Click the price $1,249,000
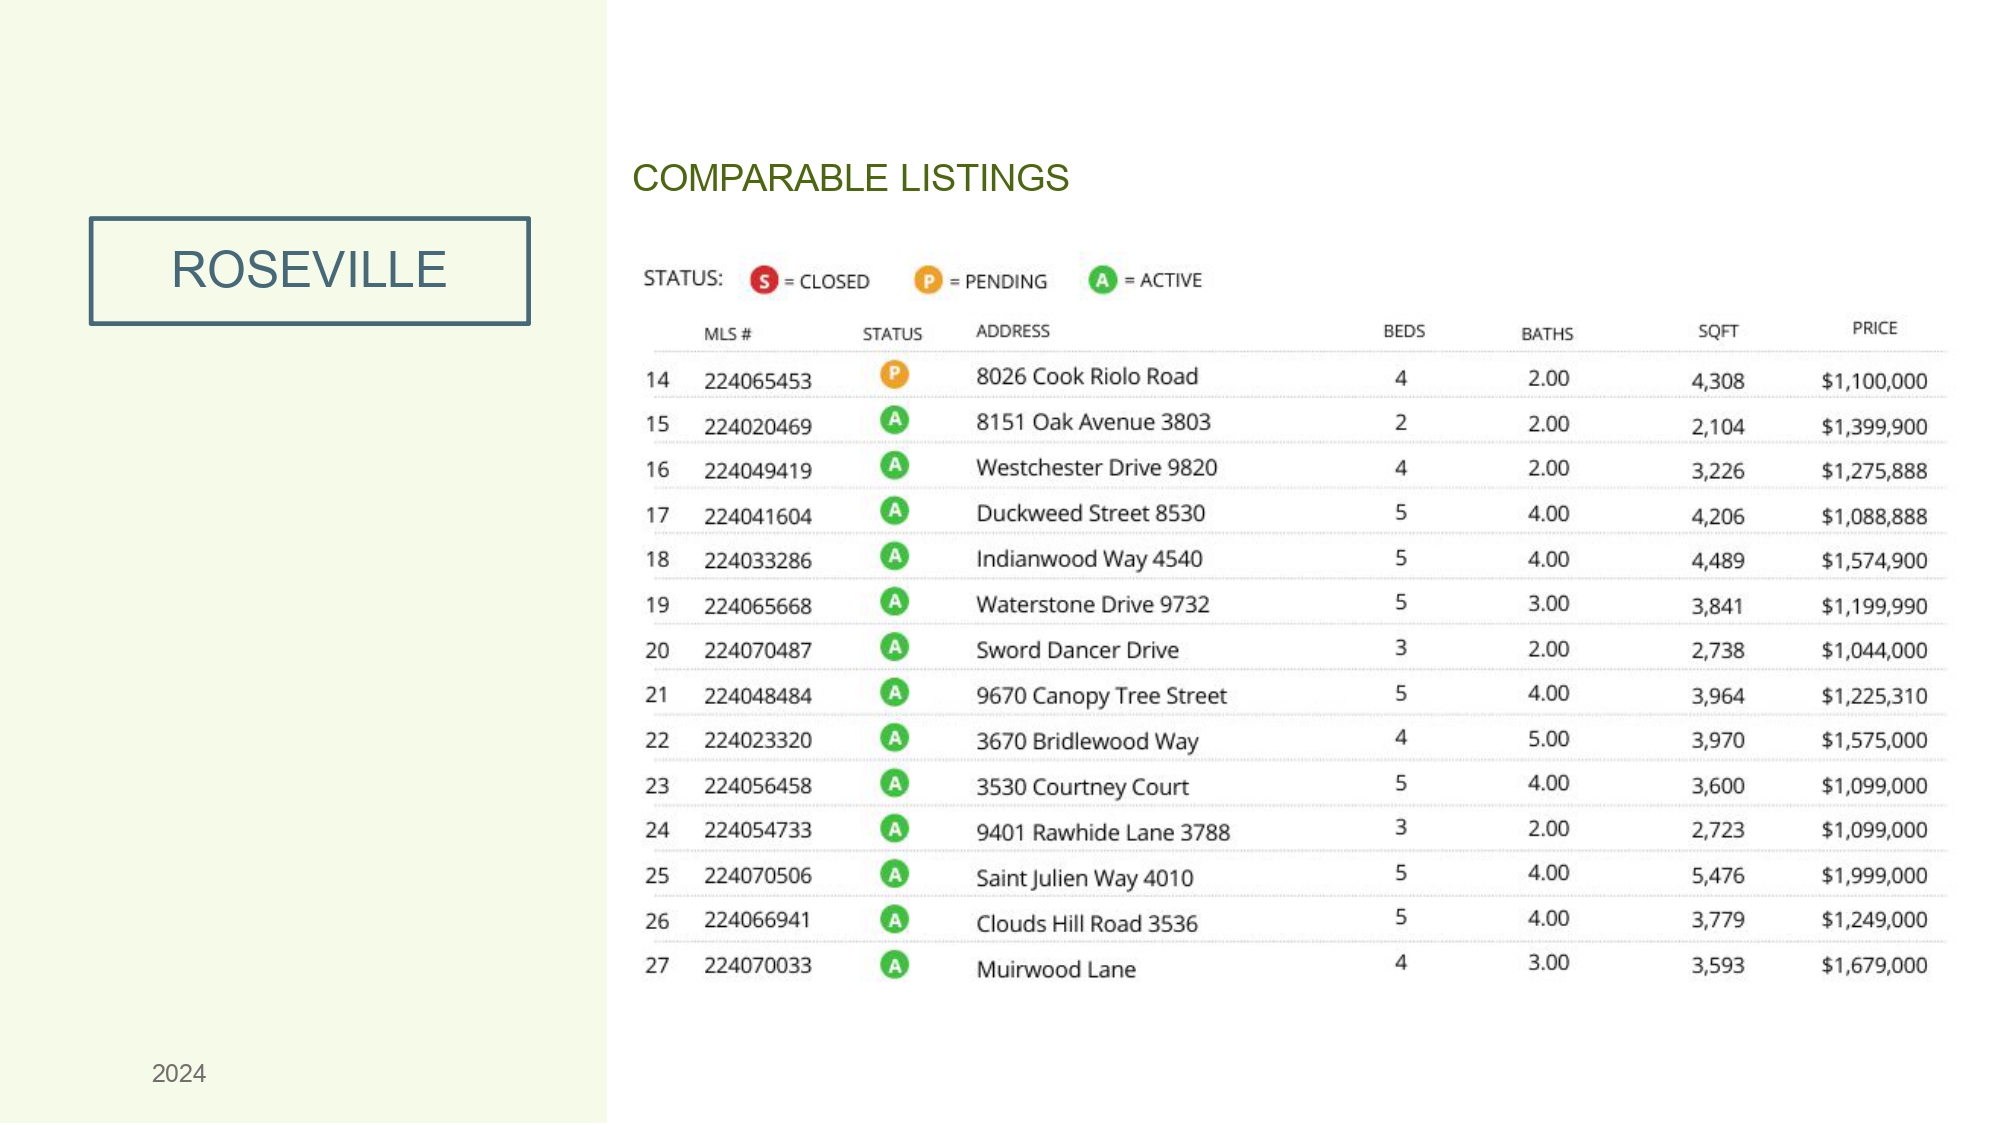 (1874, 920)
